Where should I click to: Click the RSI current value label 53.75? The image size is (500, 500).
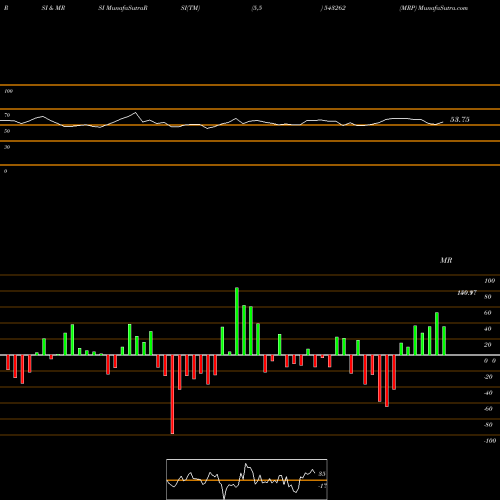(460, 120)
